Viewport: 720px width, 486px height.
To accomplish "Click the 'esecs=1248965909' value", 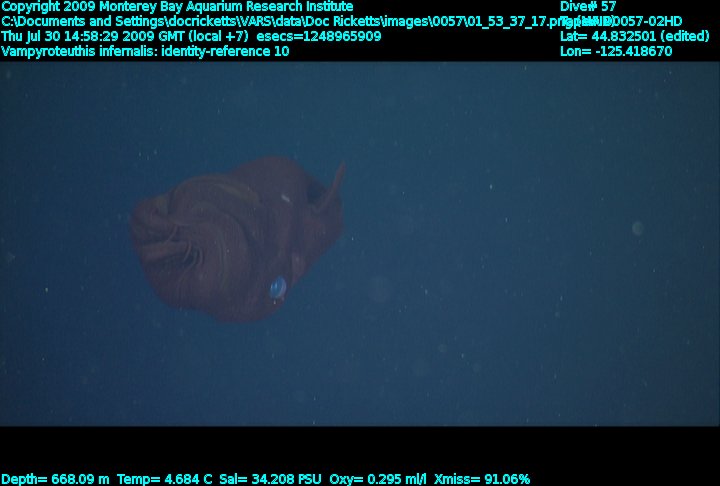I will click(319, 36).
